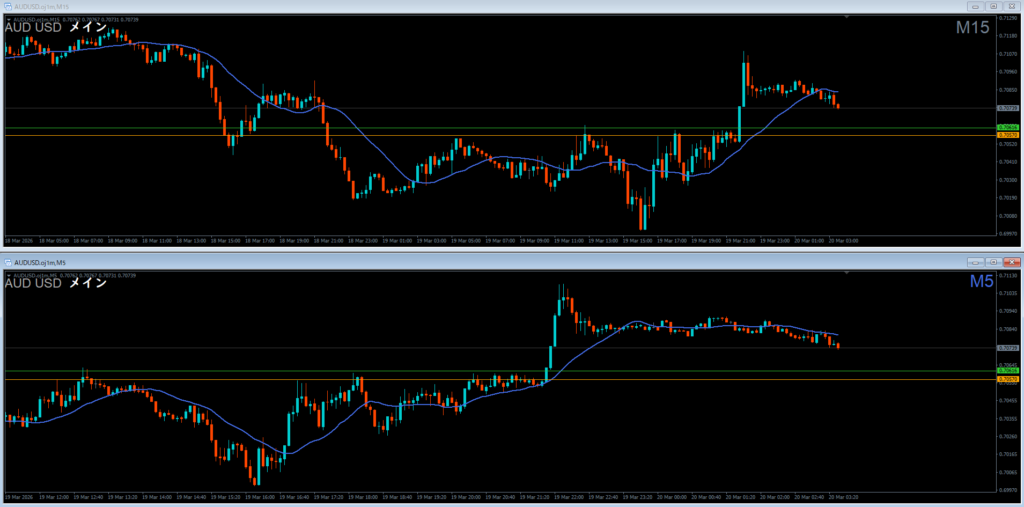Expand the triangle menu beside AUDUSD.oj1m,M15
Screen dimensions: 1024x507
coord(8,20)
